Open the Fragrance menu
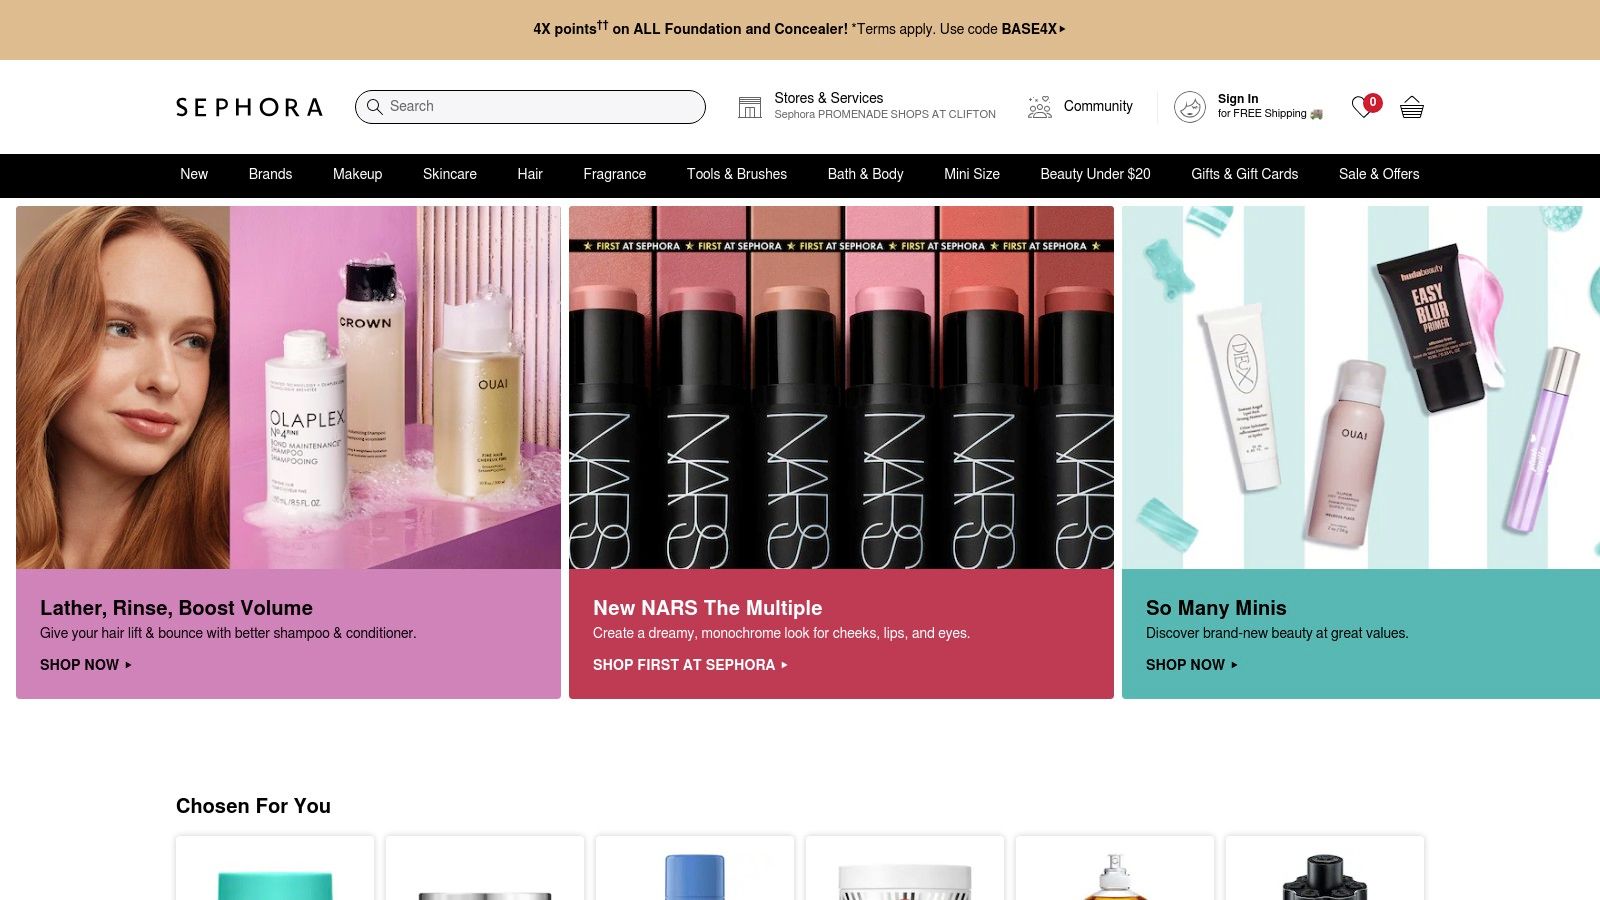This screenshot has width=1600, height=900. click(615, 174)
